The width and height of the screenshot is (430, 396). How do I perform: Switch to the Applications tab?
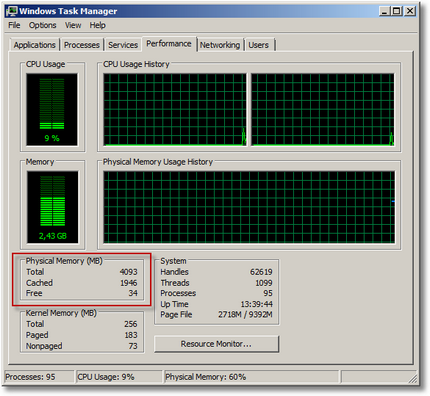[x=34, y=45]
